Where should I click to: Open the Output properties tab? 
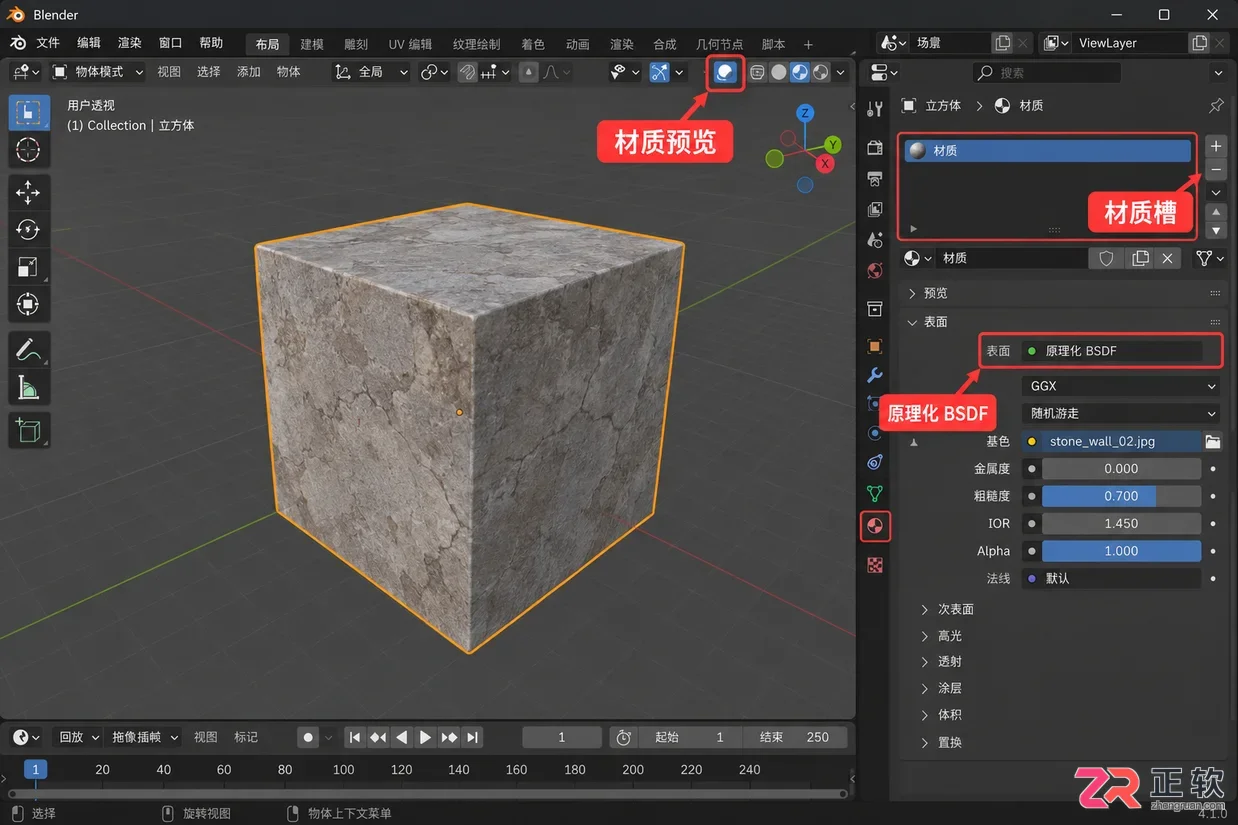click(875, 179)
